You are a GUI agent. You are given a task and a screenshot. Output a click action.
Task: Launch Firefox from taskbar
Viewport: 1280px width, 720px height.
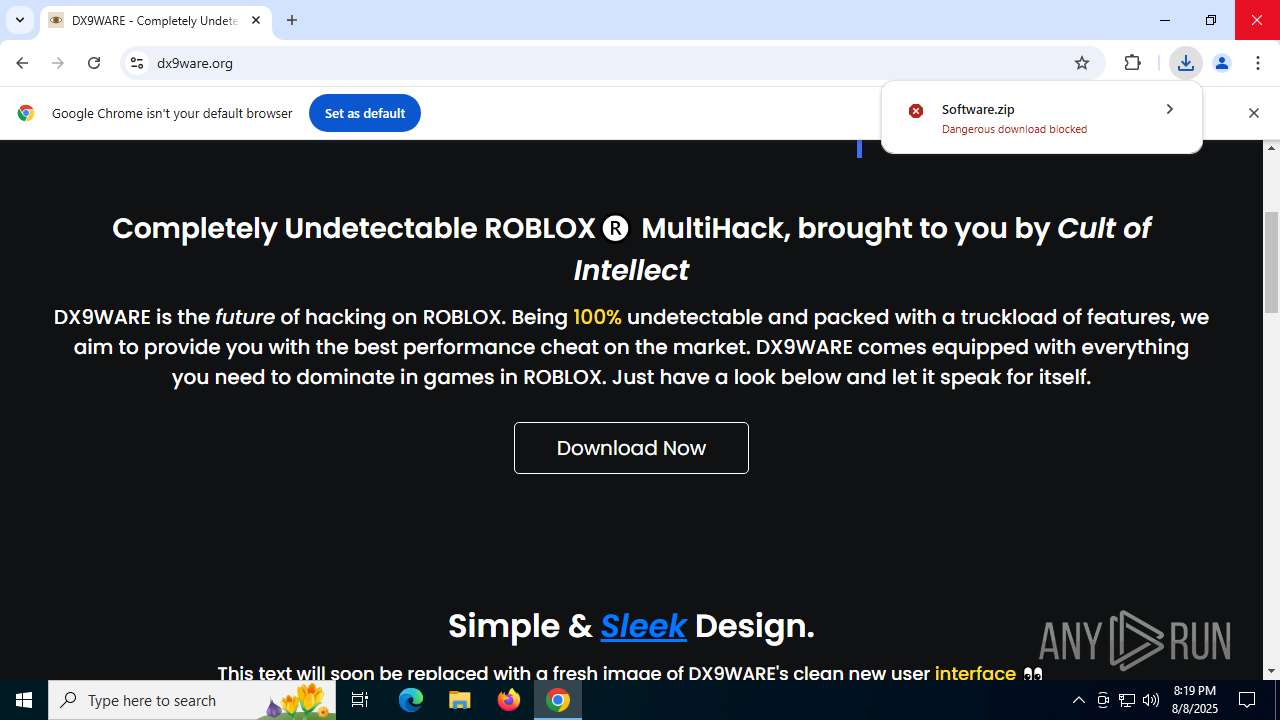[509, 700]
